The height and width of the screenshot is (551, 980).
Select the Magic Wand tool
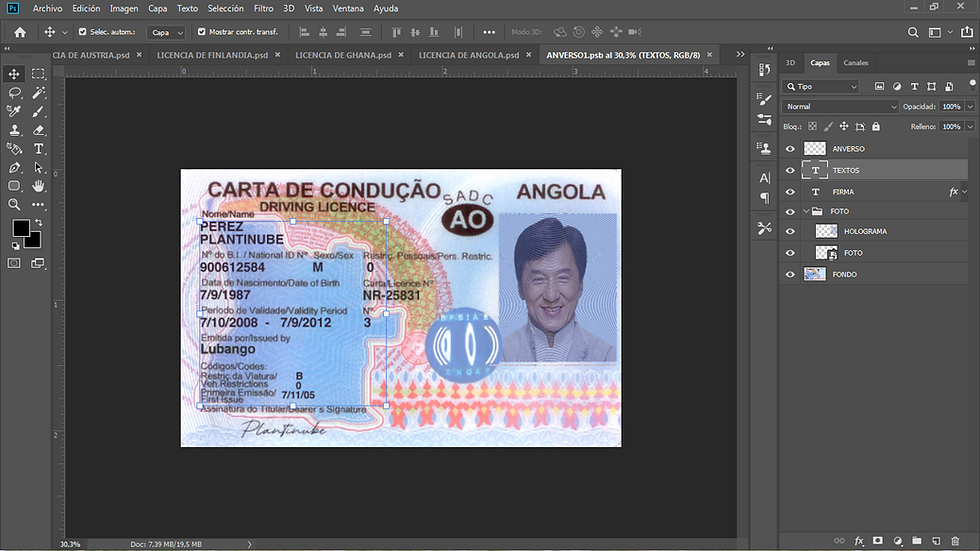pyautogui.click(x=38, y=92)
